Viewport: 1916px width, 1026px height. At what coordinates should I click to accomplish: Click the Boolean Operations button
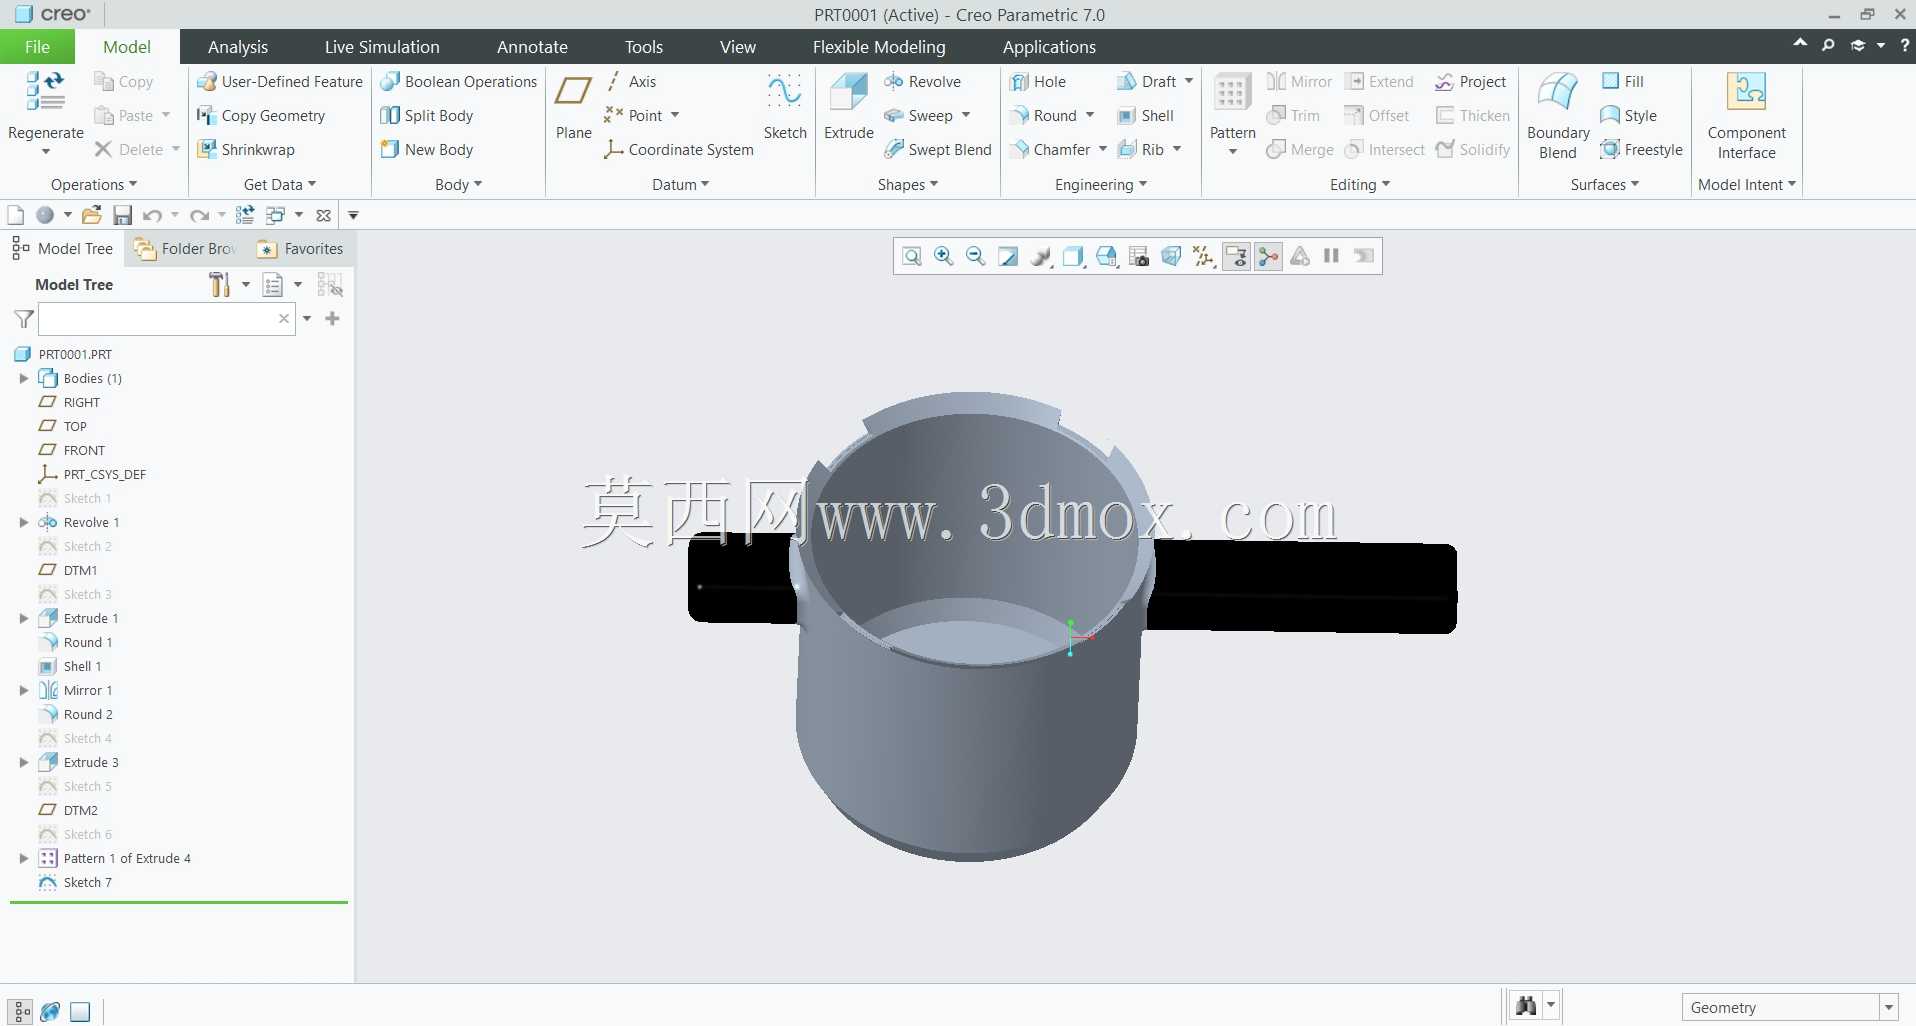459,82
